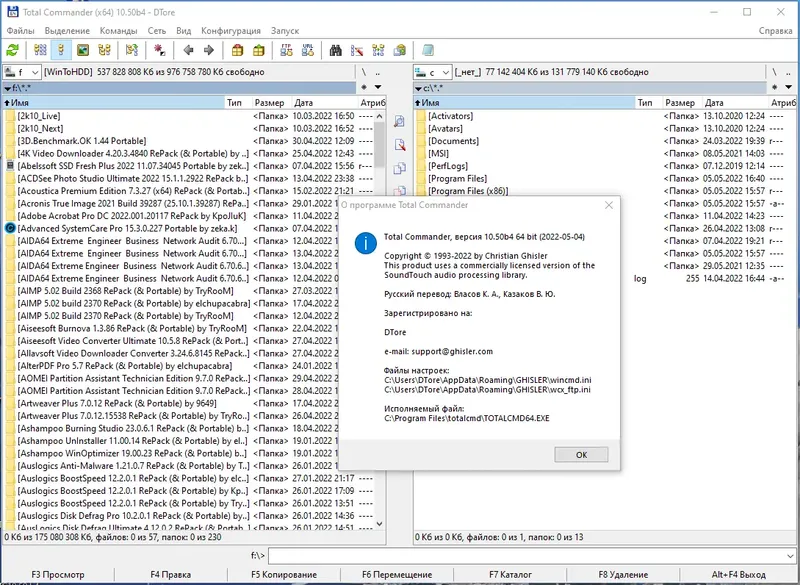Open the URL new FTP connection icon
This screenshot has width=800, height=585.
click(308, 50)
